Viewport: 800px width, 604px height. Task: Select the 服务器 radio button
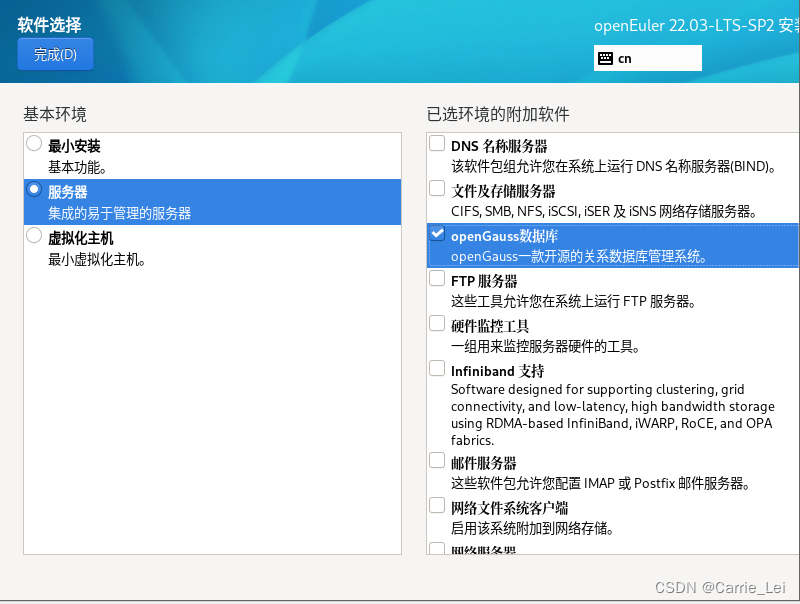(34, 190)
